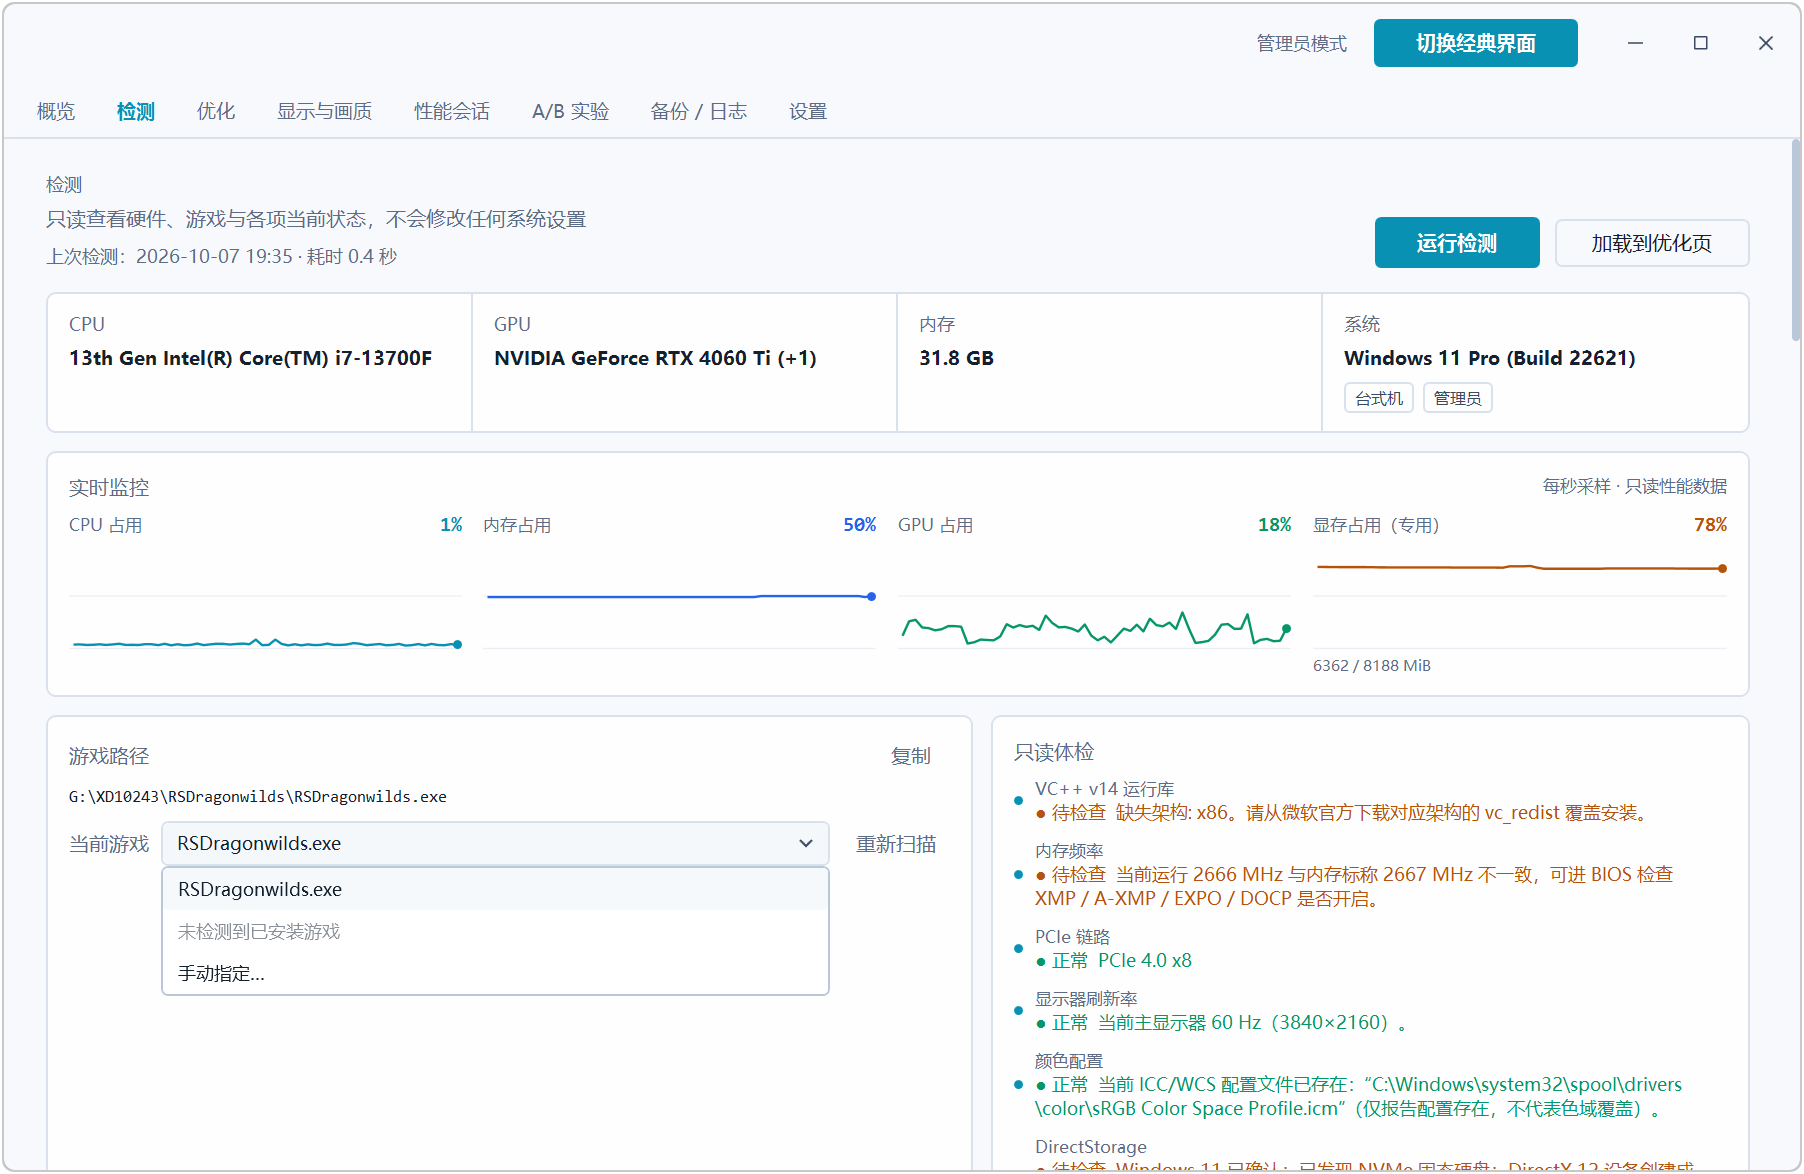Maximize the window
The height and width of the screenshot is (1174, 1804).
1701,43
